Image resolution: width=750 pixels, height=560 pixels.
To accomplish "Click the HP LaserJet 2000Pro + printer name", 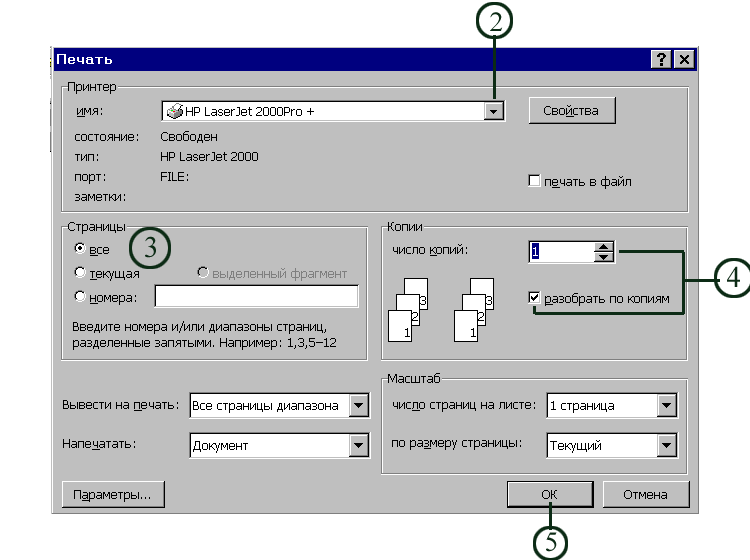I will pos(250,111).
